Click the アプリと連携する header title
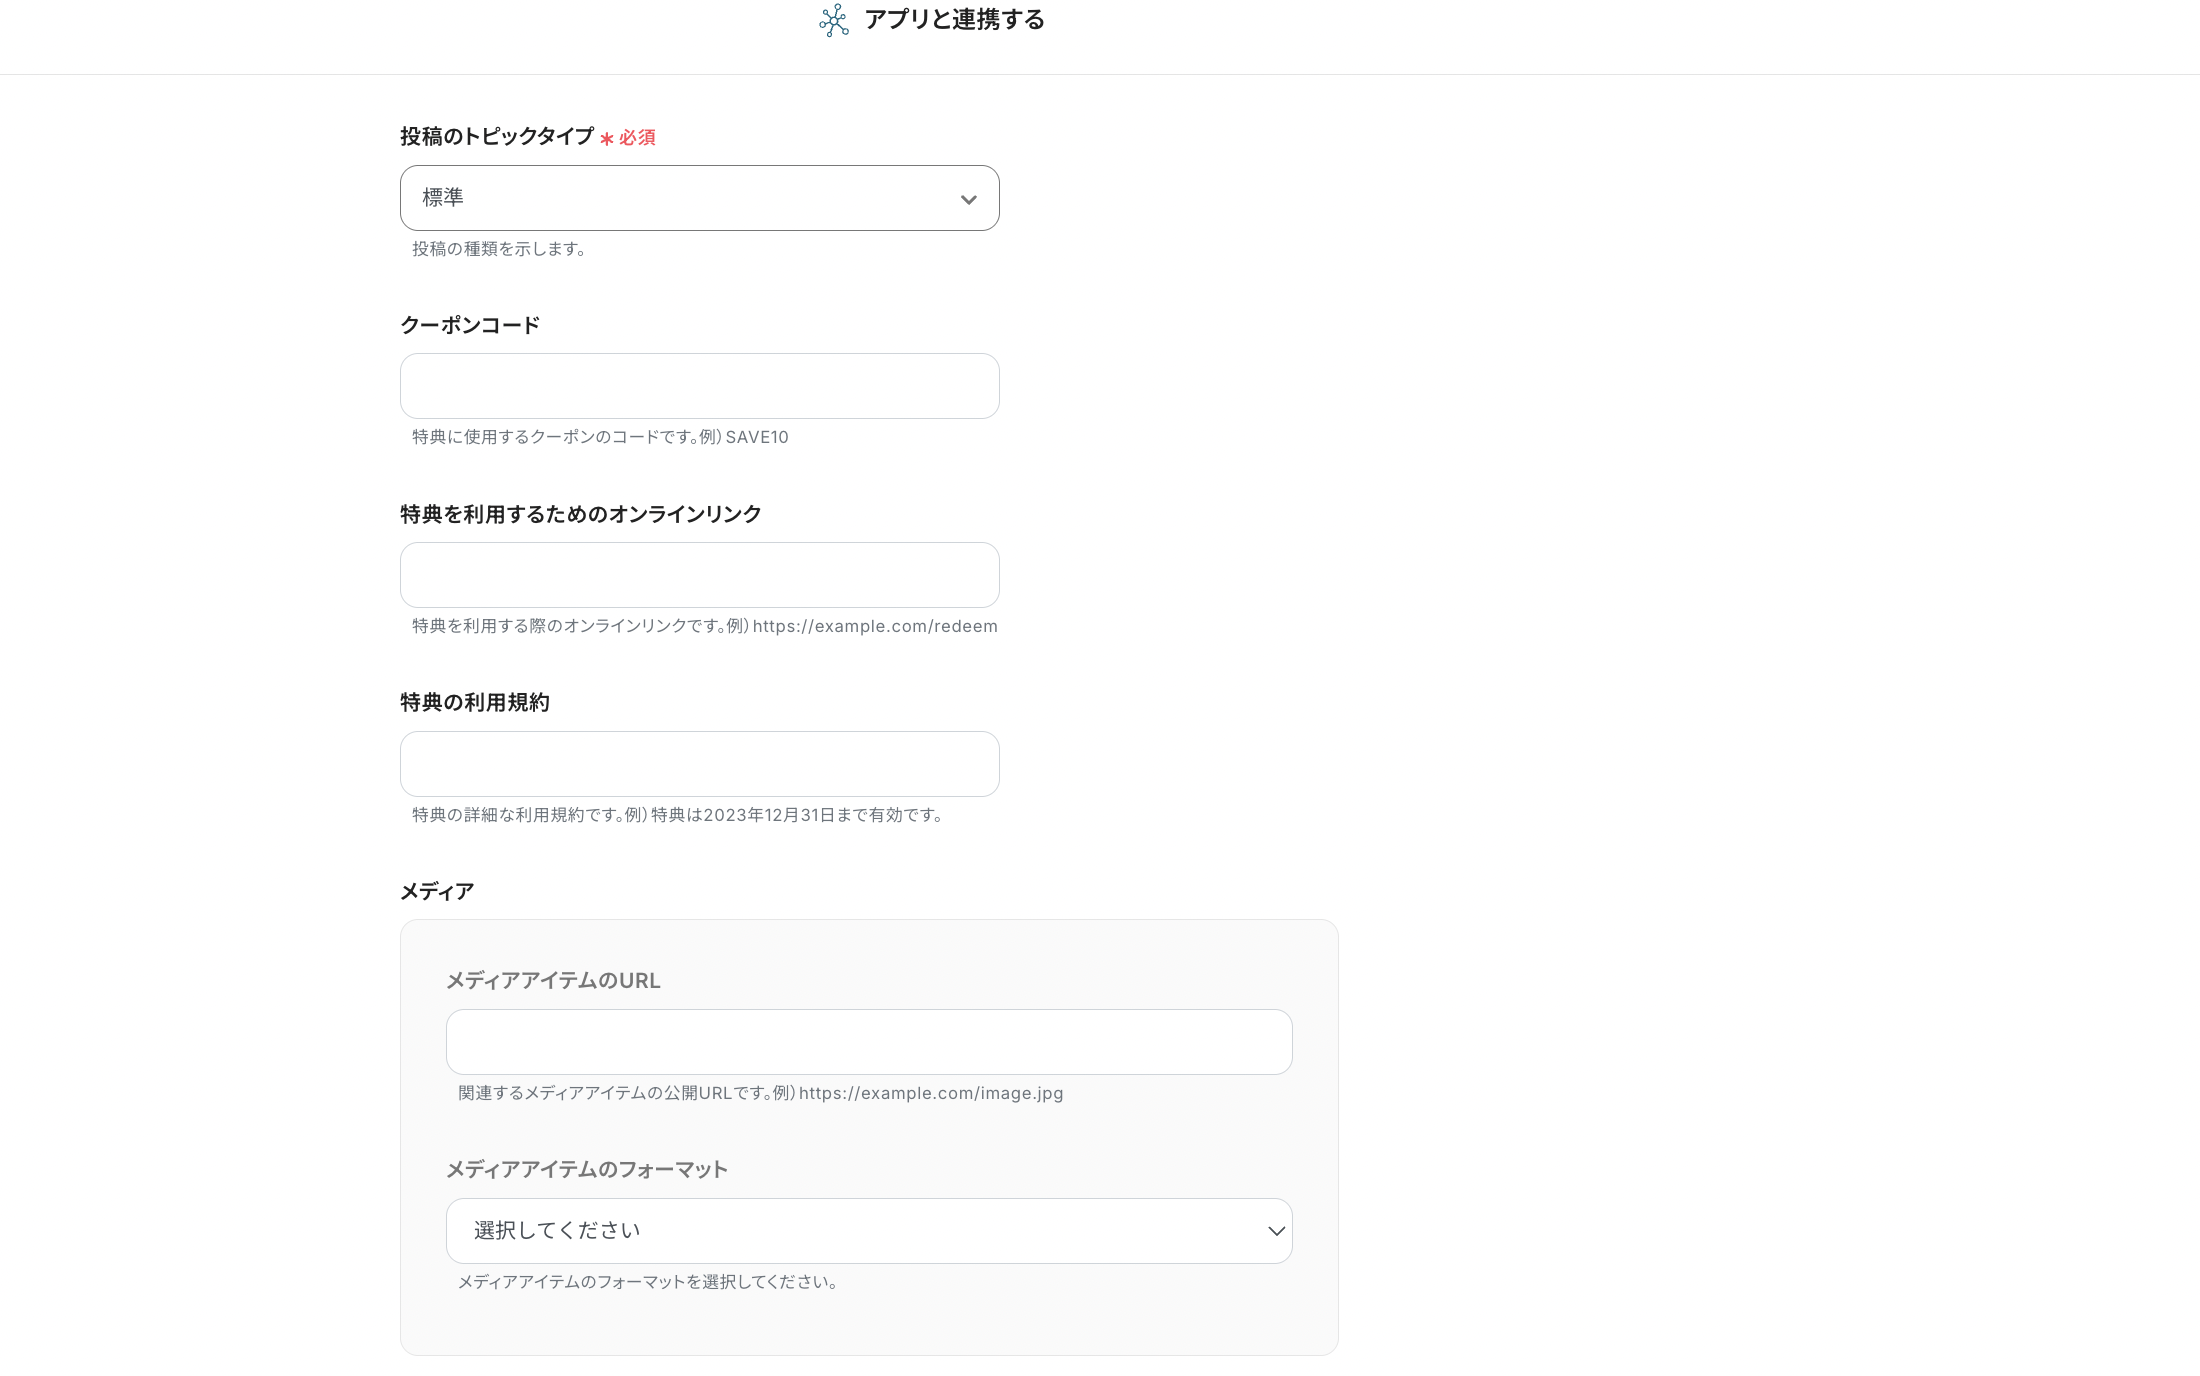 954,20
